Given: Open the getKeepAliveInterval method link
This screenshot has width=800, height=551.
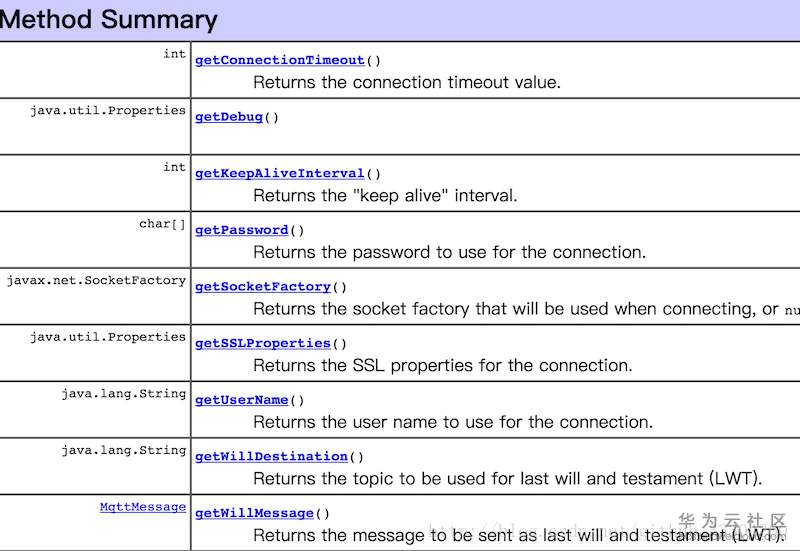Looking at the screenshot, I should pyautogui.click(x=279, y=173).
